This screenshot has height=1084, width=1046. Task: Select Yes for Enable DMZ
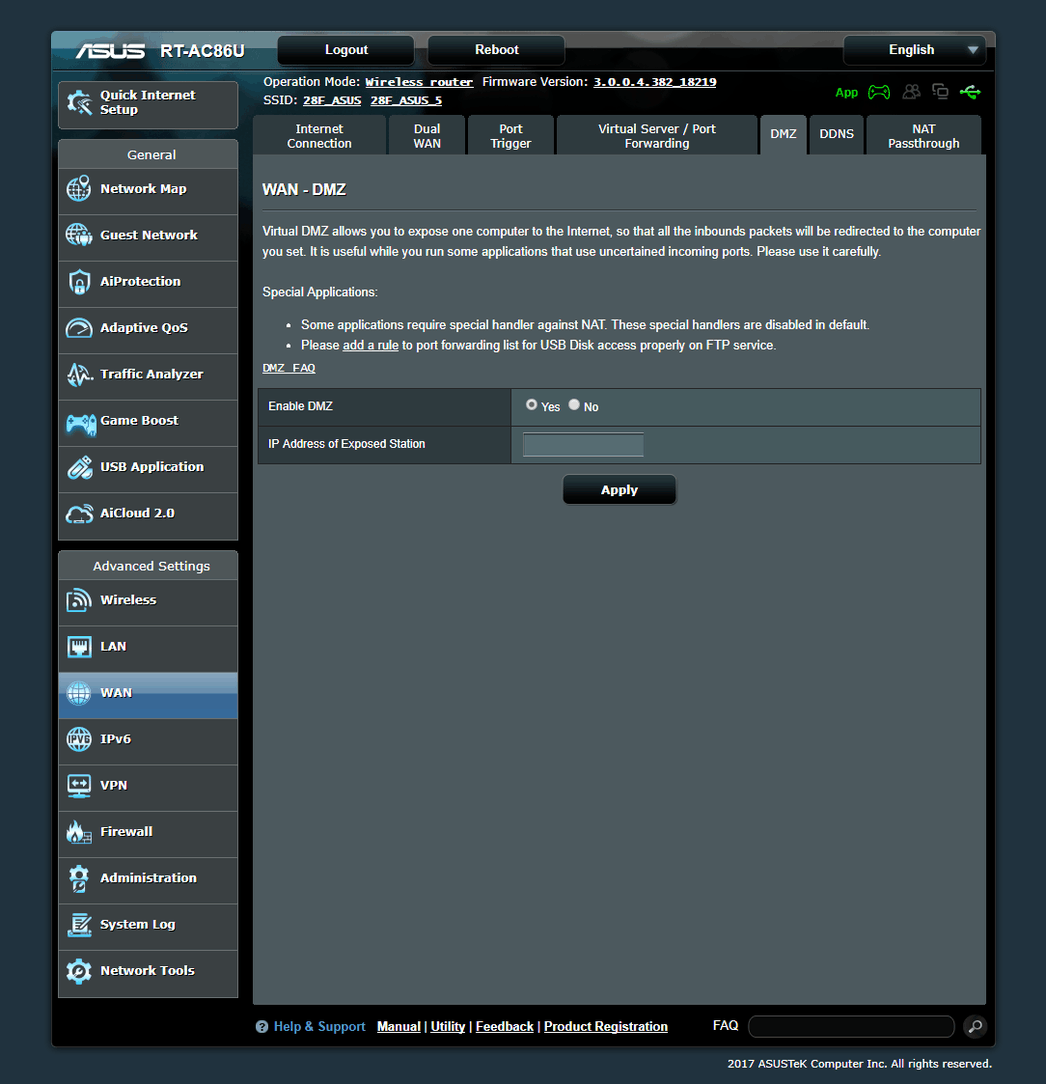(531, 404)
